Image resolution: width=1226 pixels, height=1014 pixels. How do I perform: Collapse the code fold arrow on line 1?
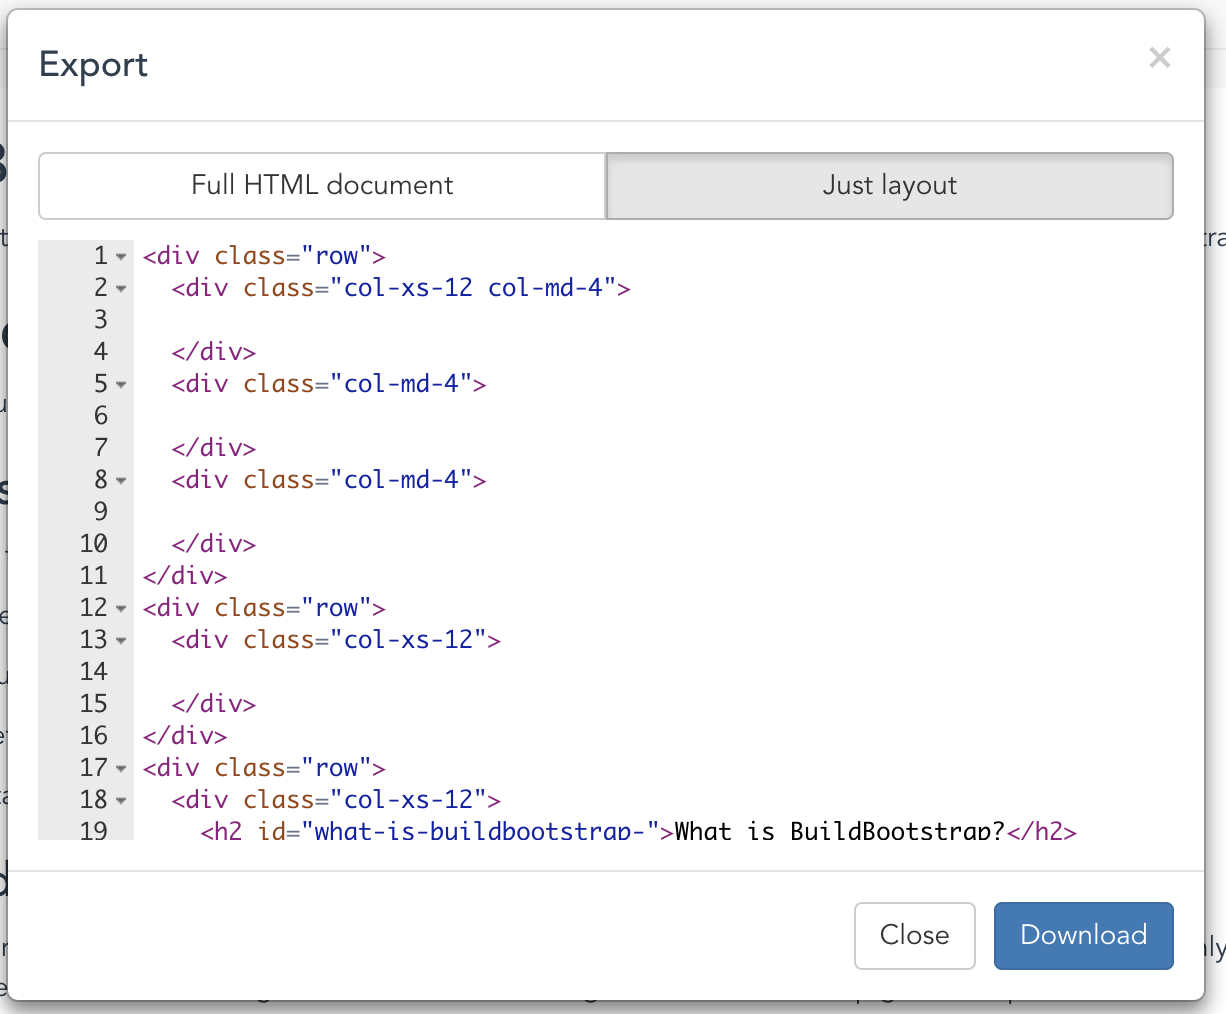point(122,257)
